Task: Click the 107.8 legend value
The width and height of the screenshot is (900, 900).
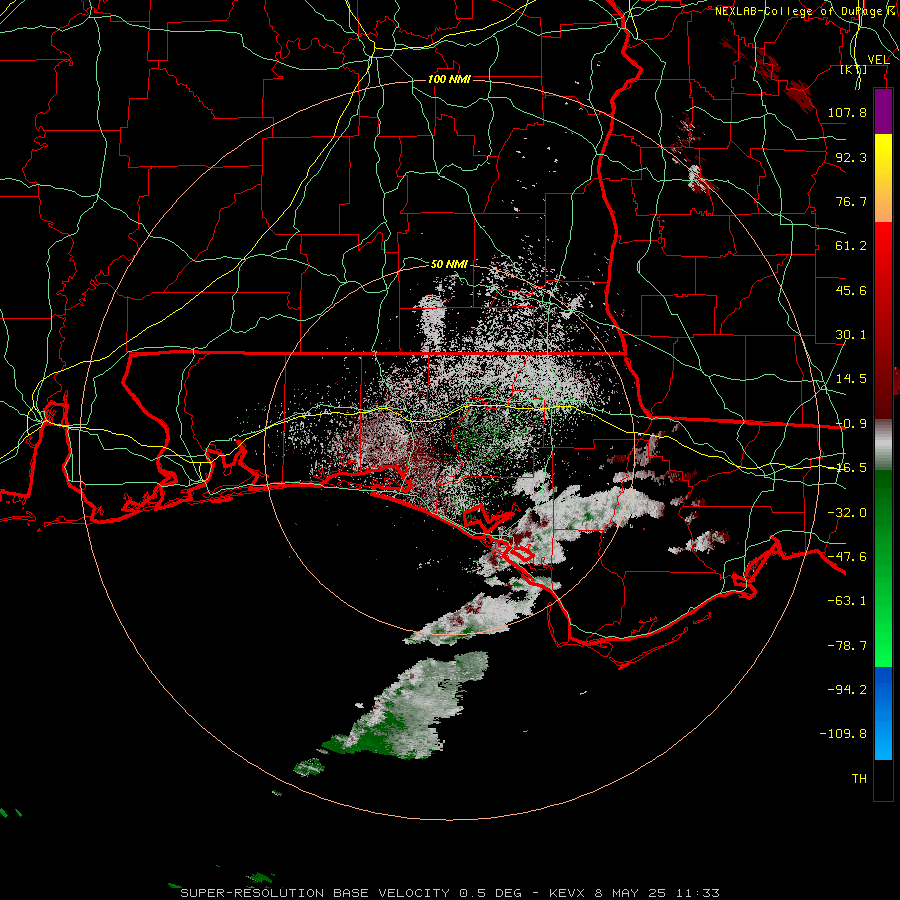Action: click(847, 112)
